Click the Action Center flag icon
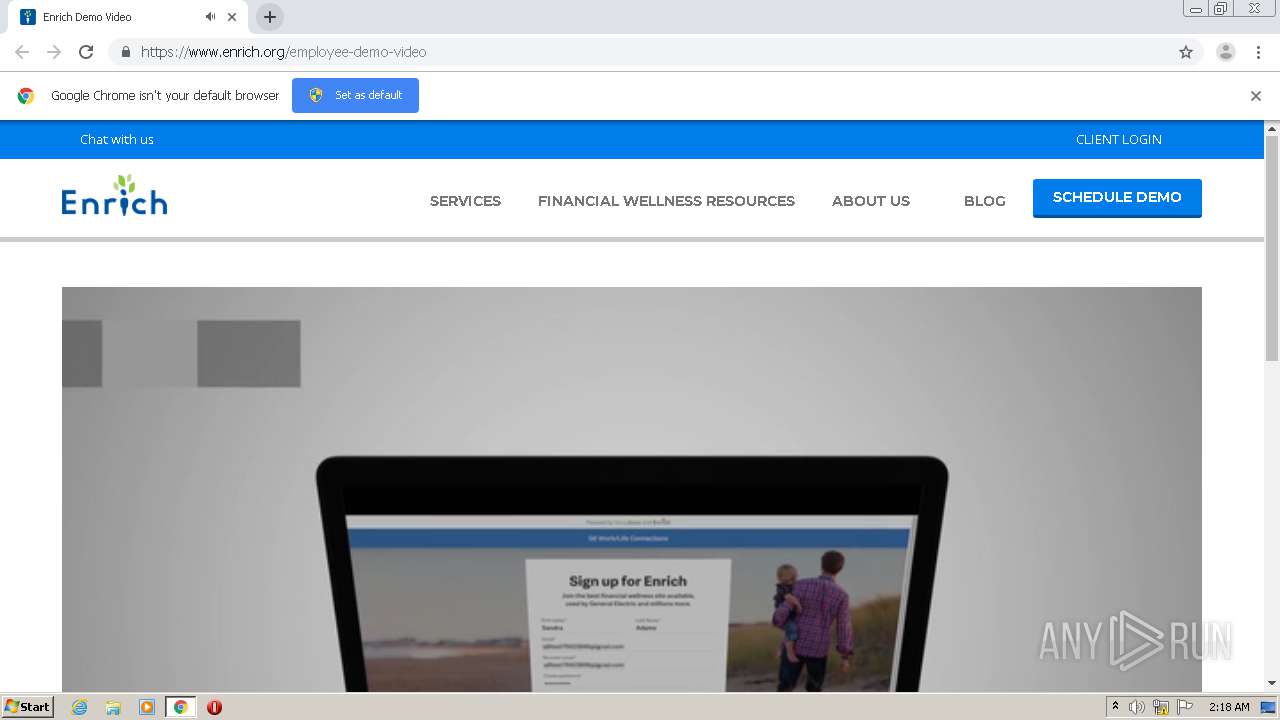Screen dimensions: 1280x720 click(x=1185, y=707)
